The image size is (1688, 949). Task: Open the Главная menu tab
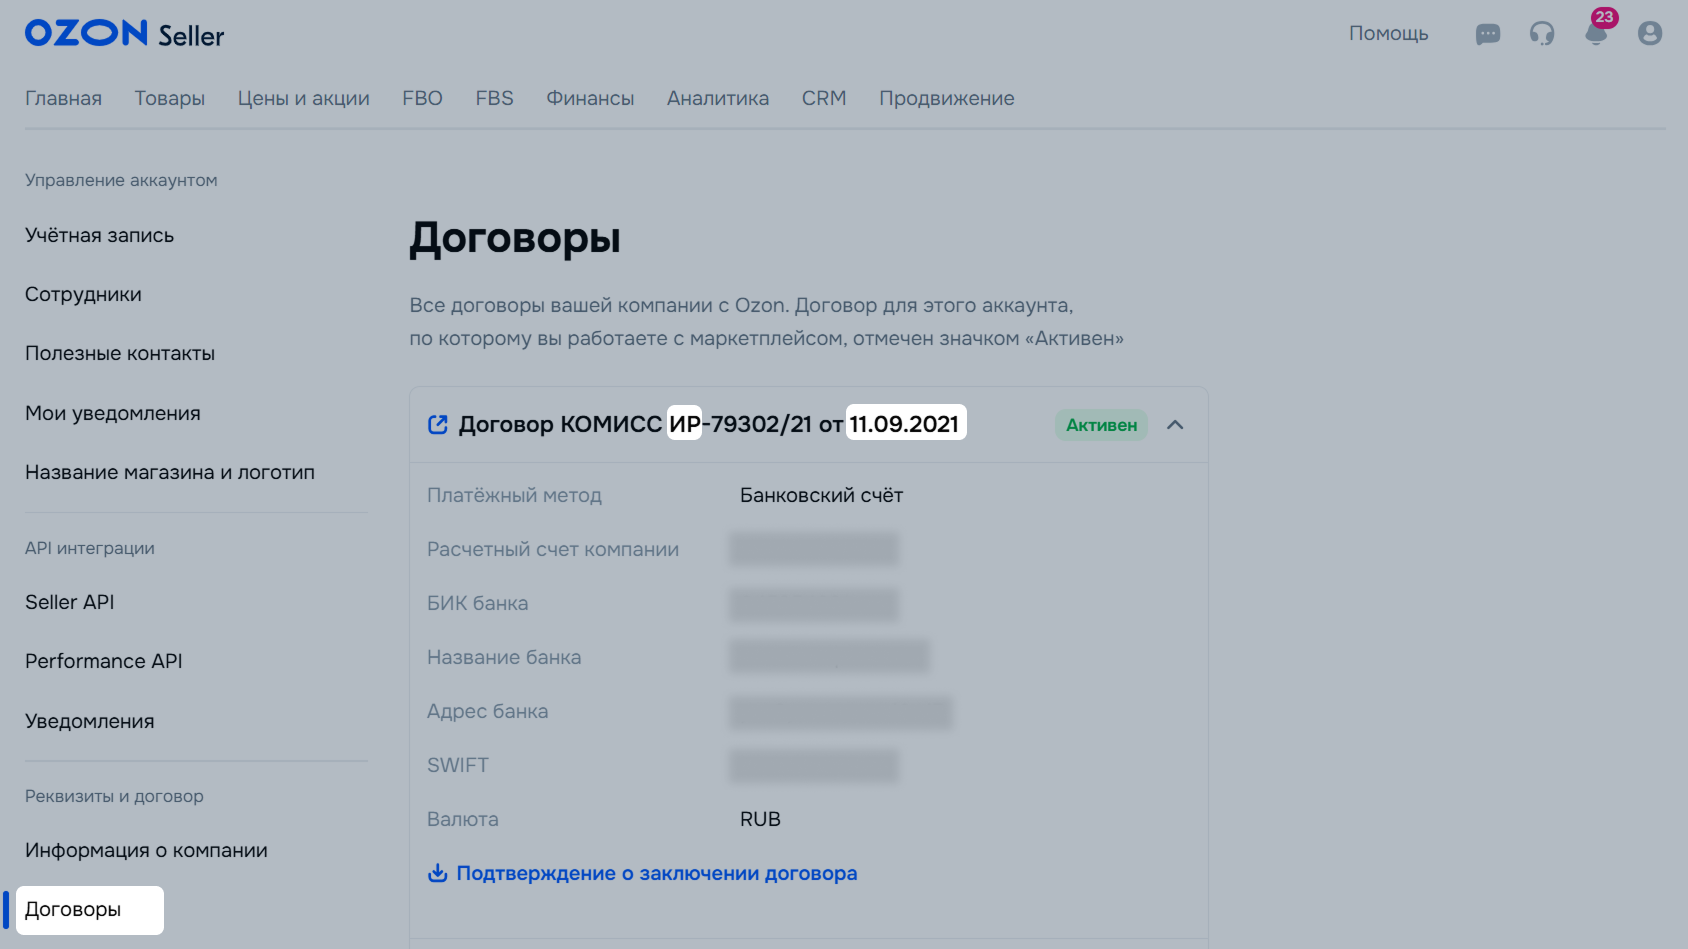pyautogui.click(x=64, y=98)
